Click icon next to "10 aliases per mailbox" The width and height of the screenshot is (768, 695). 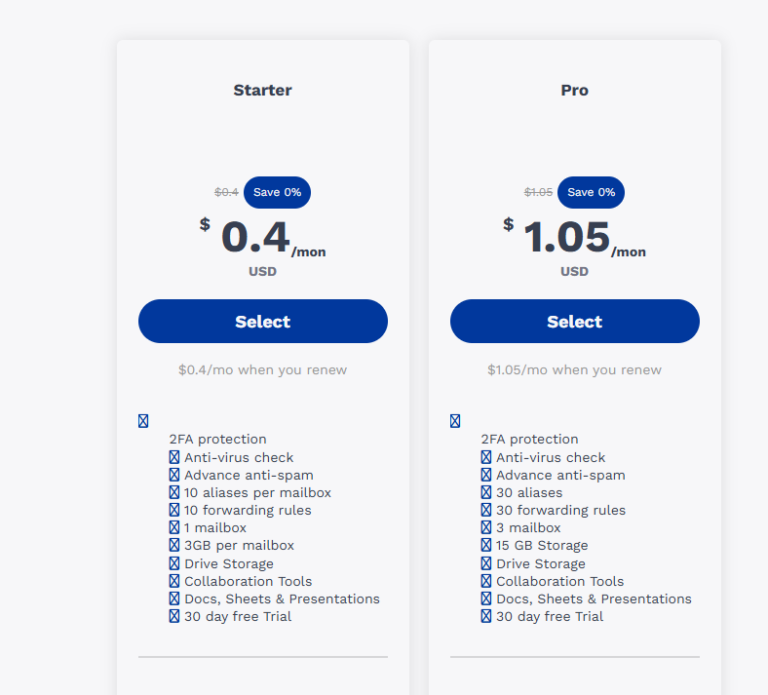tap(174, 493)
